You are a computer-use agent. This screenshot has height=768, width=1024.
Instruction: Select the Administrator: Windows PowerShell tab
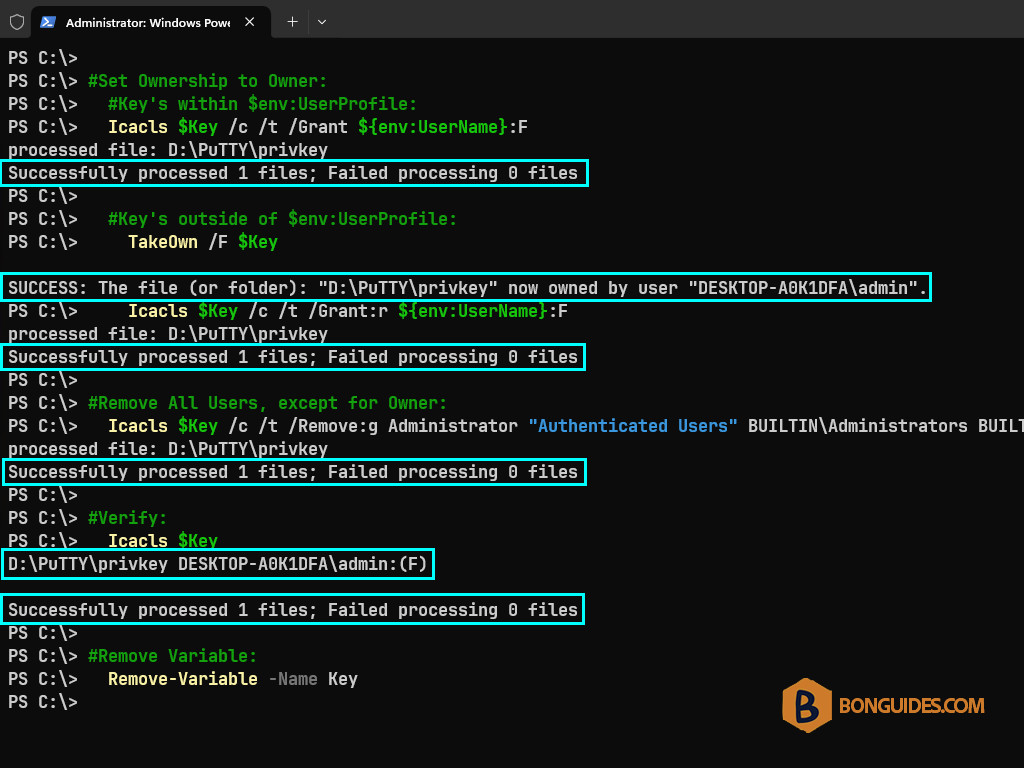151,22
